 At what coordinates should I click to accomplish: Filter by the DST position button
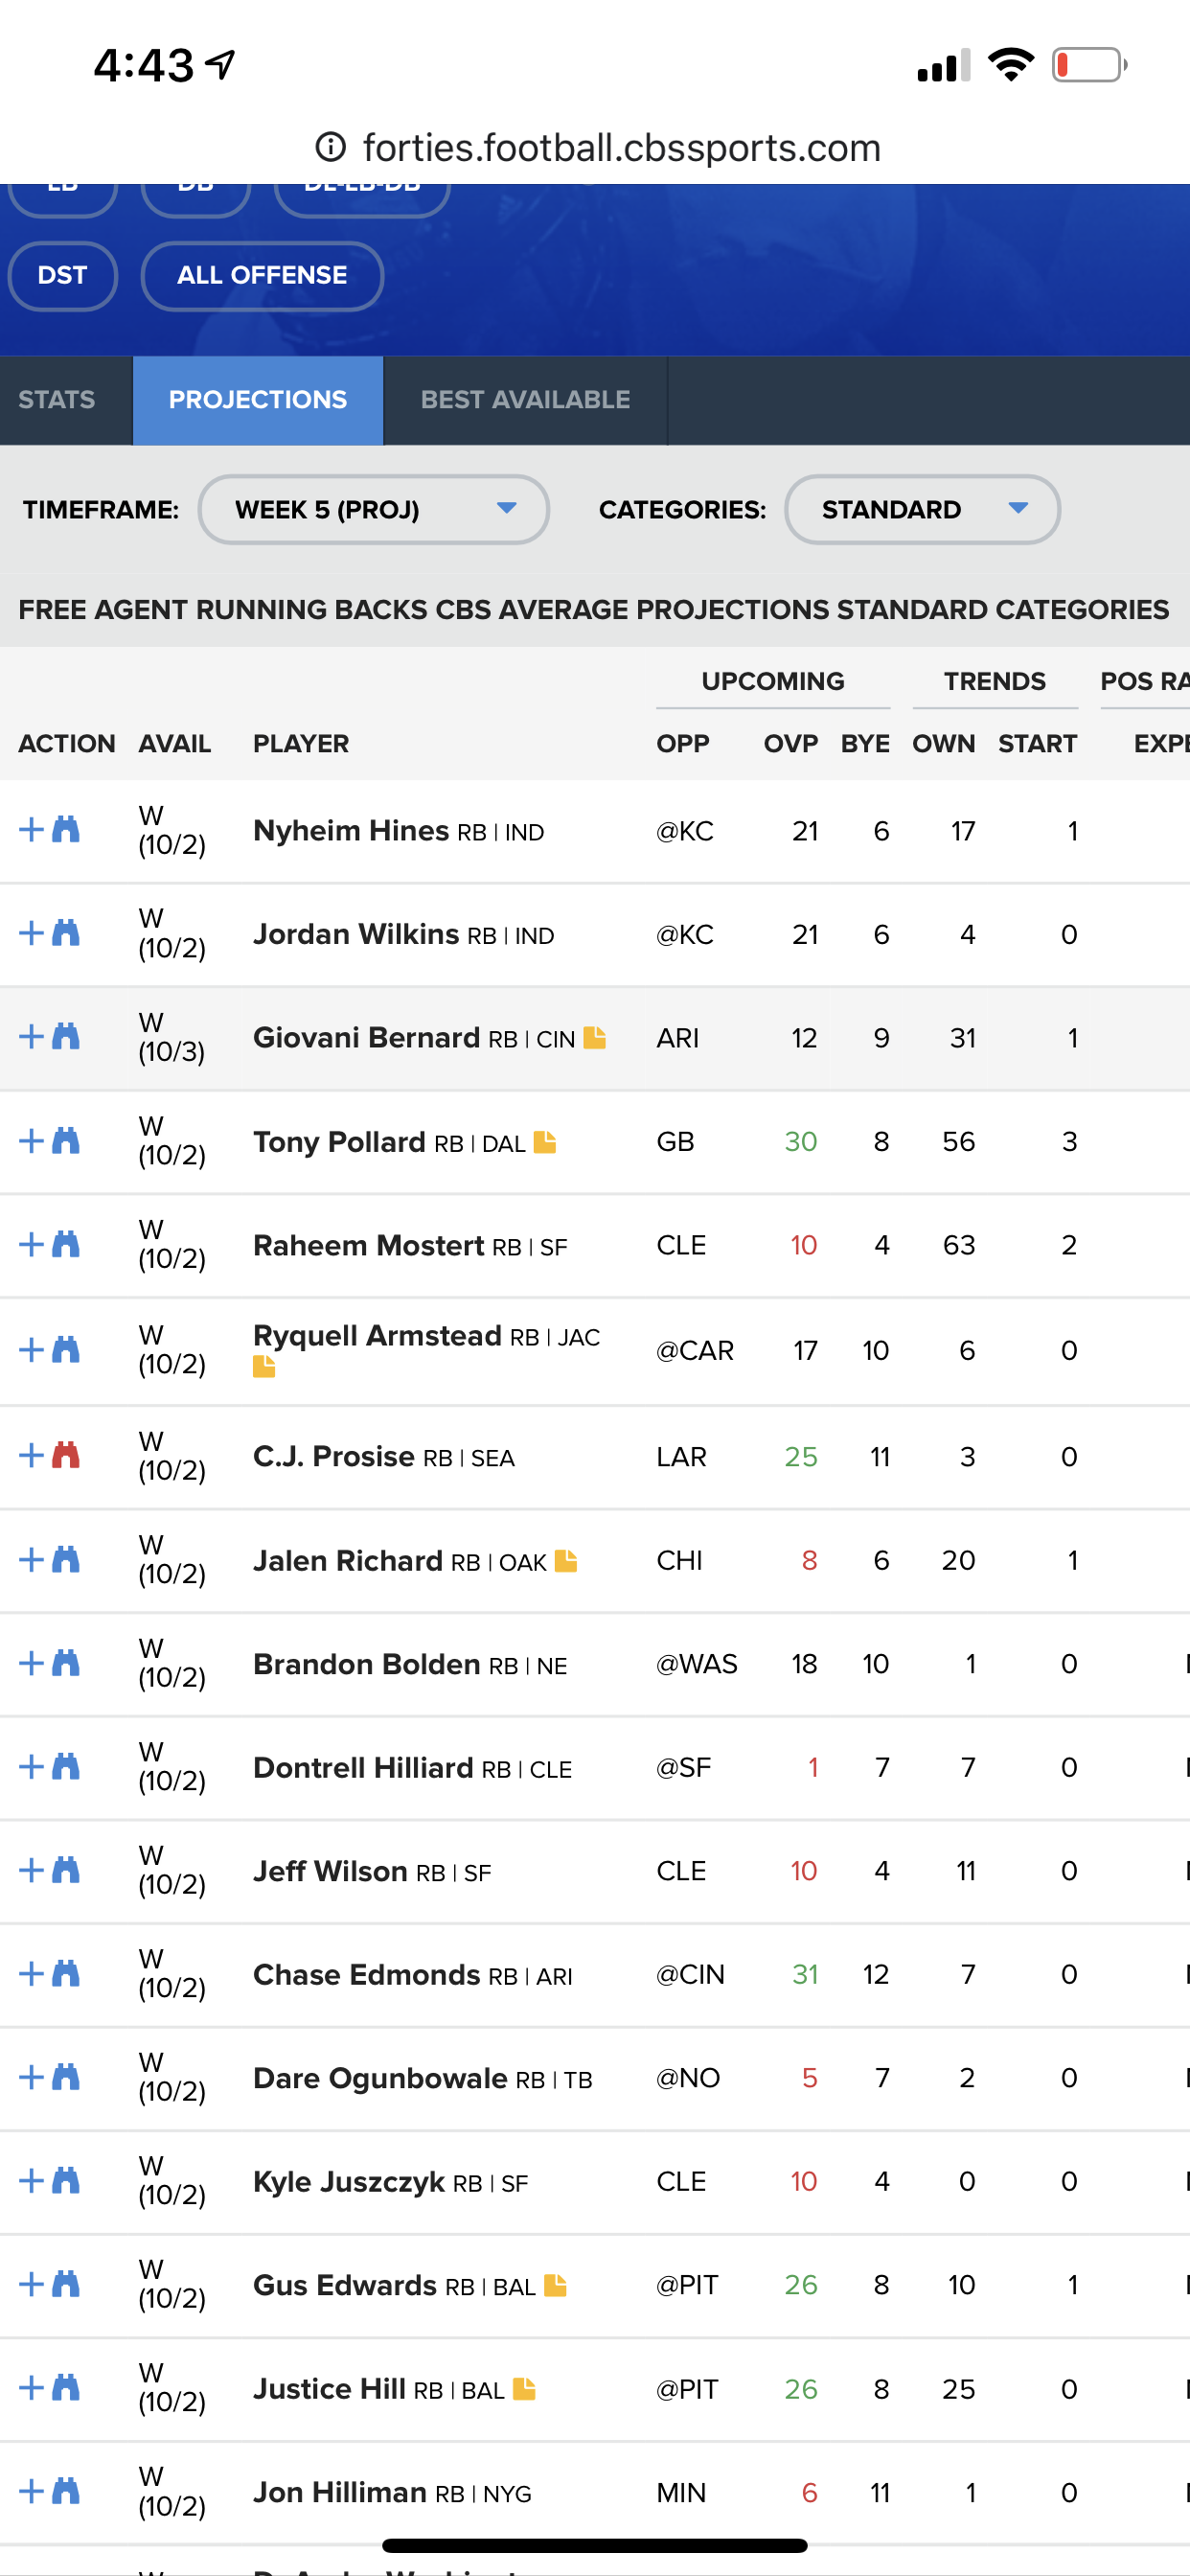pyautogui.click(x=62, y=276)
